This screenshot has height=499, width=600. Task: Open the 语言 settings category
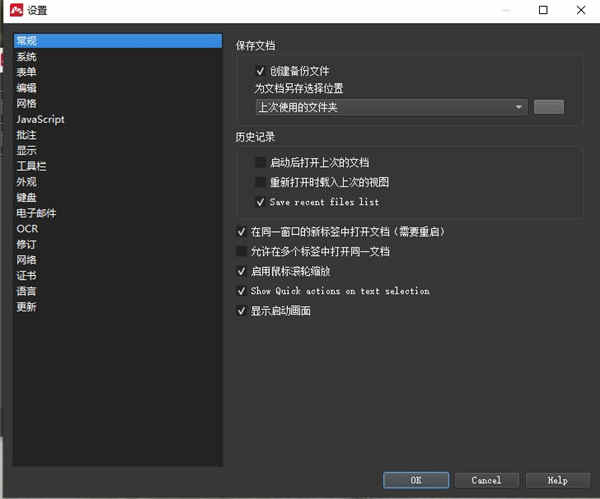tap(118, 291)
